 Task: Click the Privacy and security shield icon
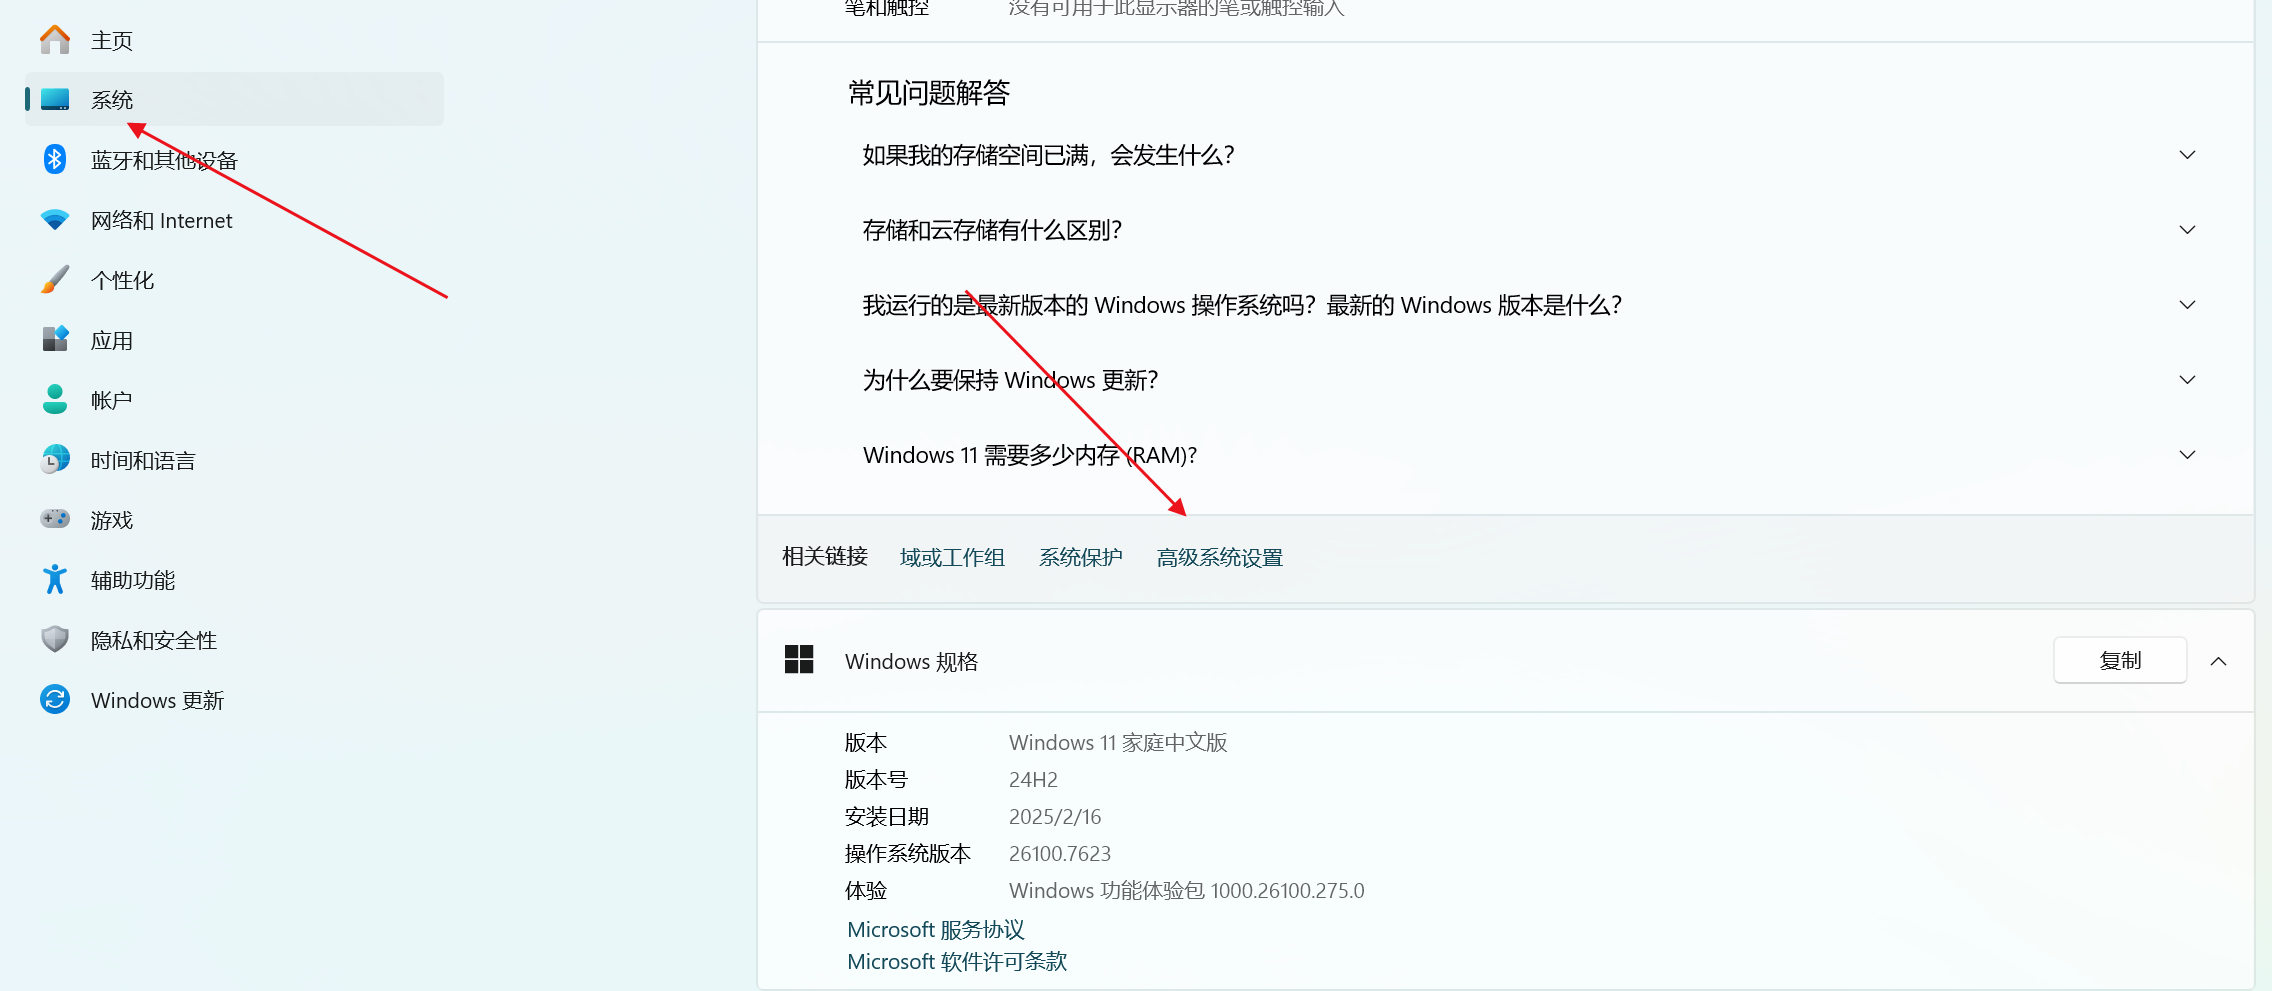pos(55,639)
